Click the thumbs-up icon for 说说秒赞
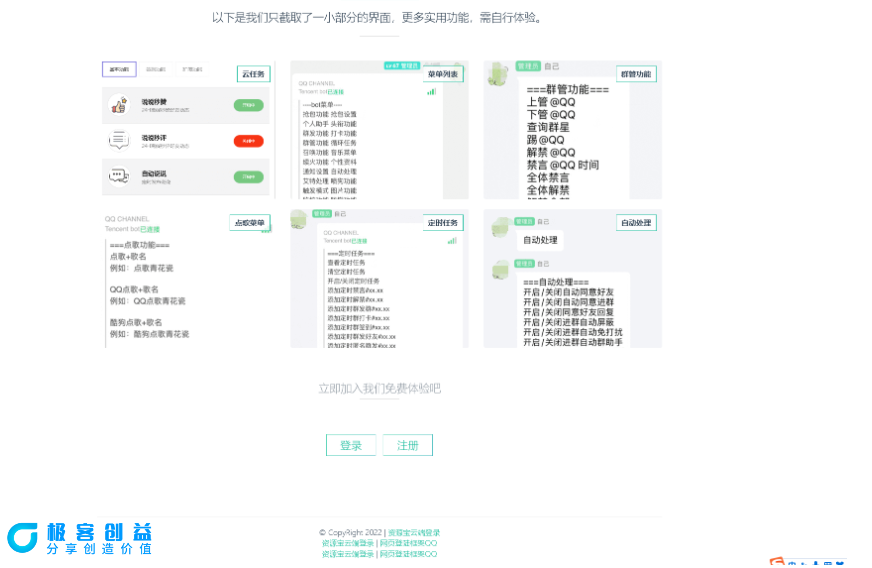 click(x=119, y=105)
